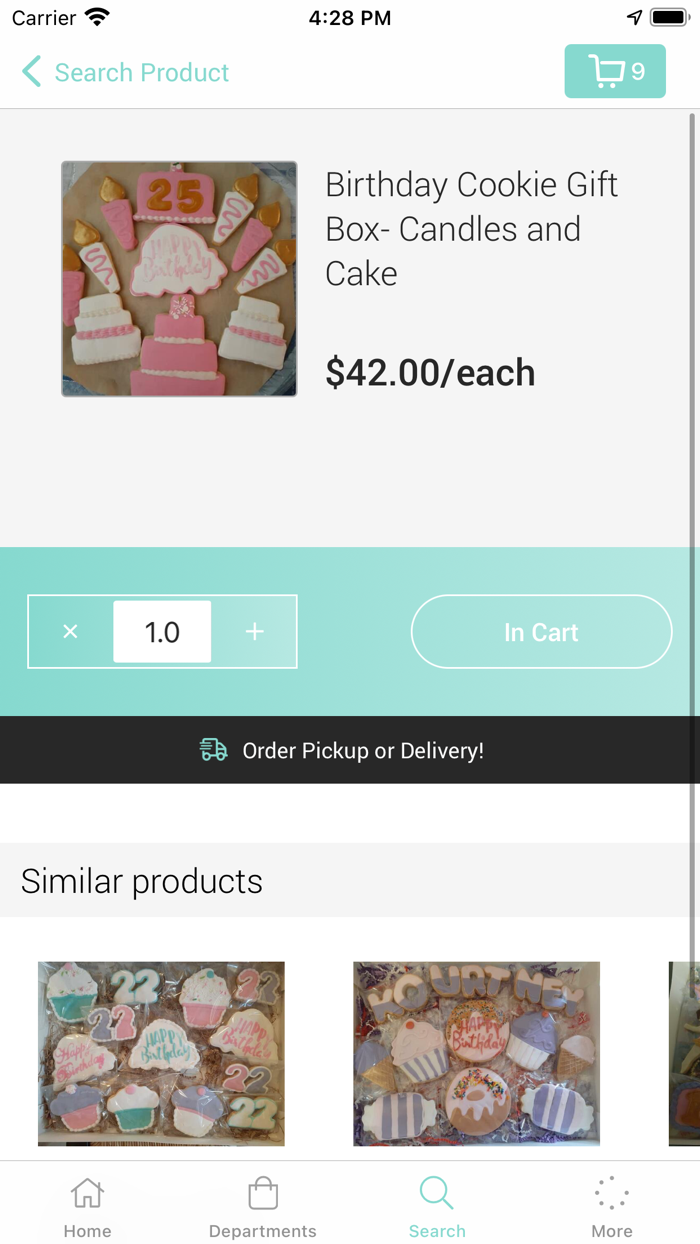This screenshot has height=1244, width=700.
Task: Edit the quantity field showing 1.0
Action: 162,632
